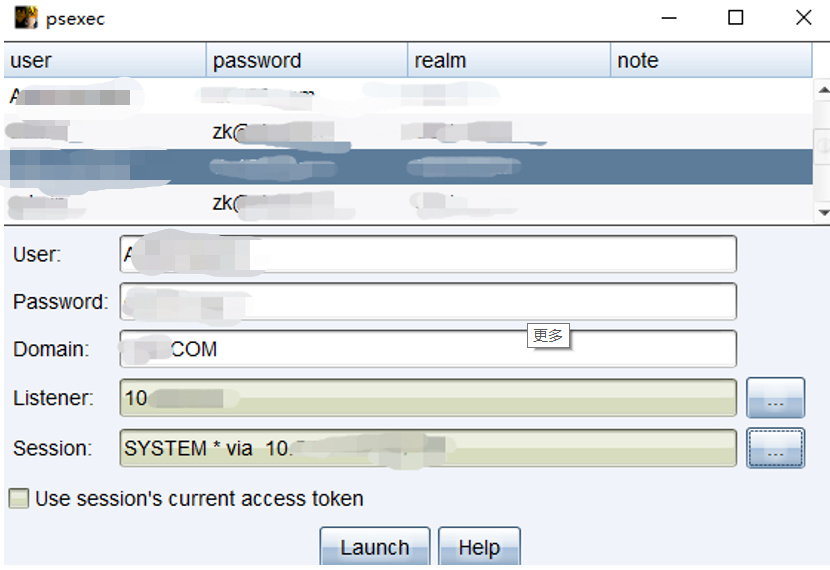Enable Use session's current access token
830x570 pixels.
coord(19,499)
